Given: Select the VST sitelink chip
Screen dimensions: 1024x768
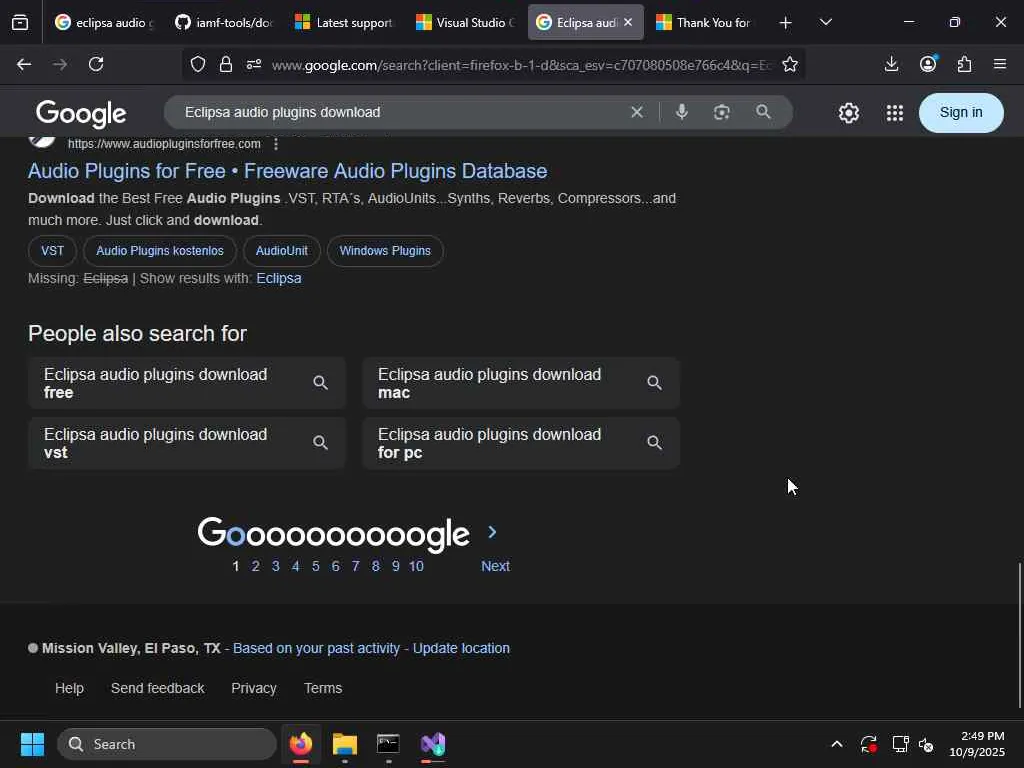Looking at the screenshot, I should 52,251.
